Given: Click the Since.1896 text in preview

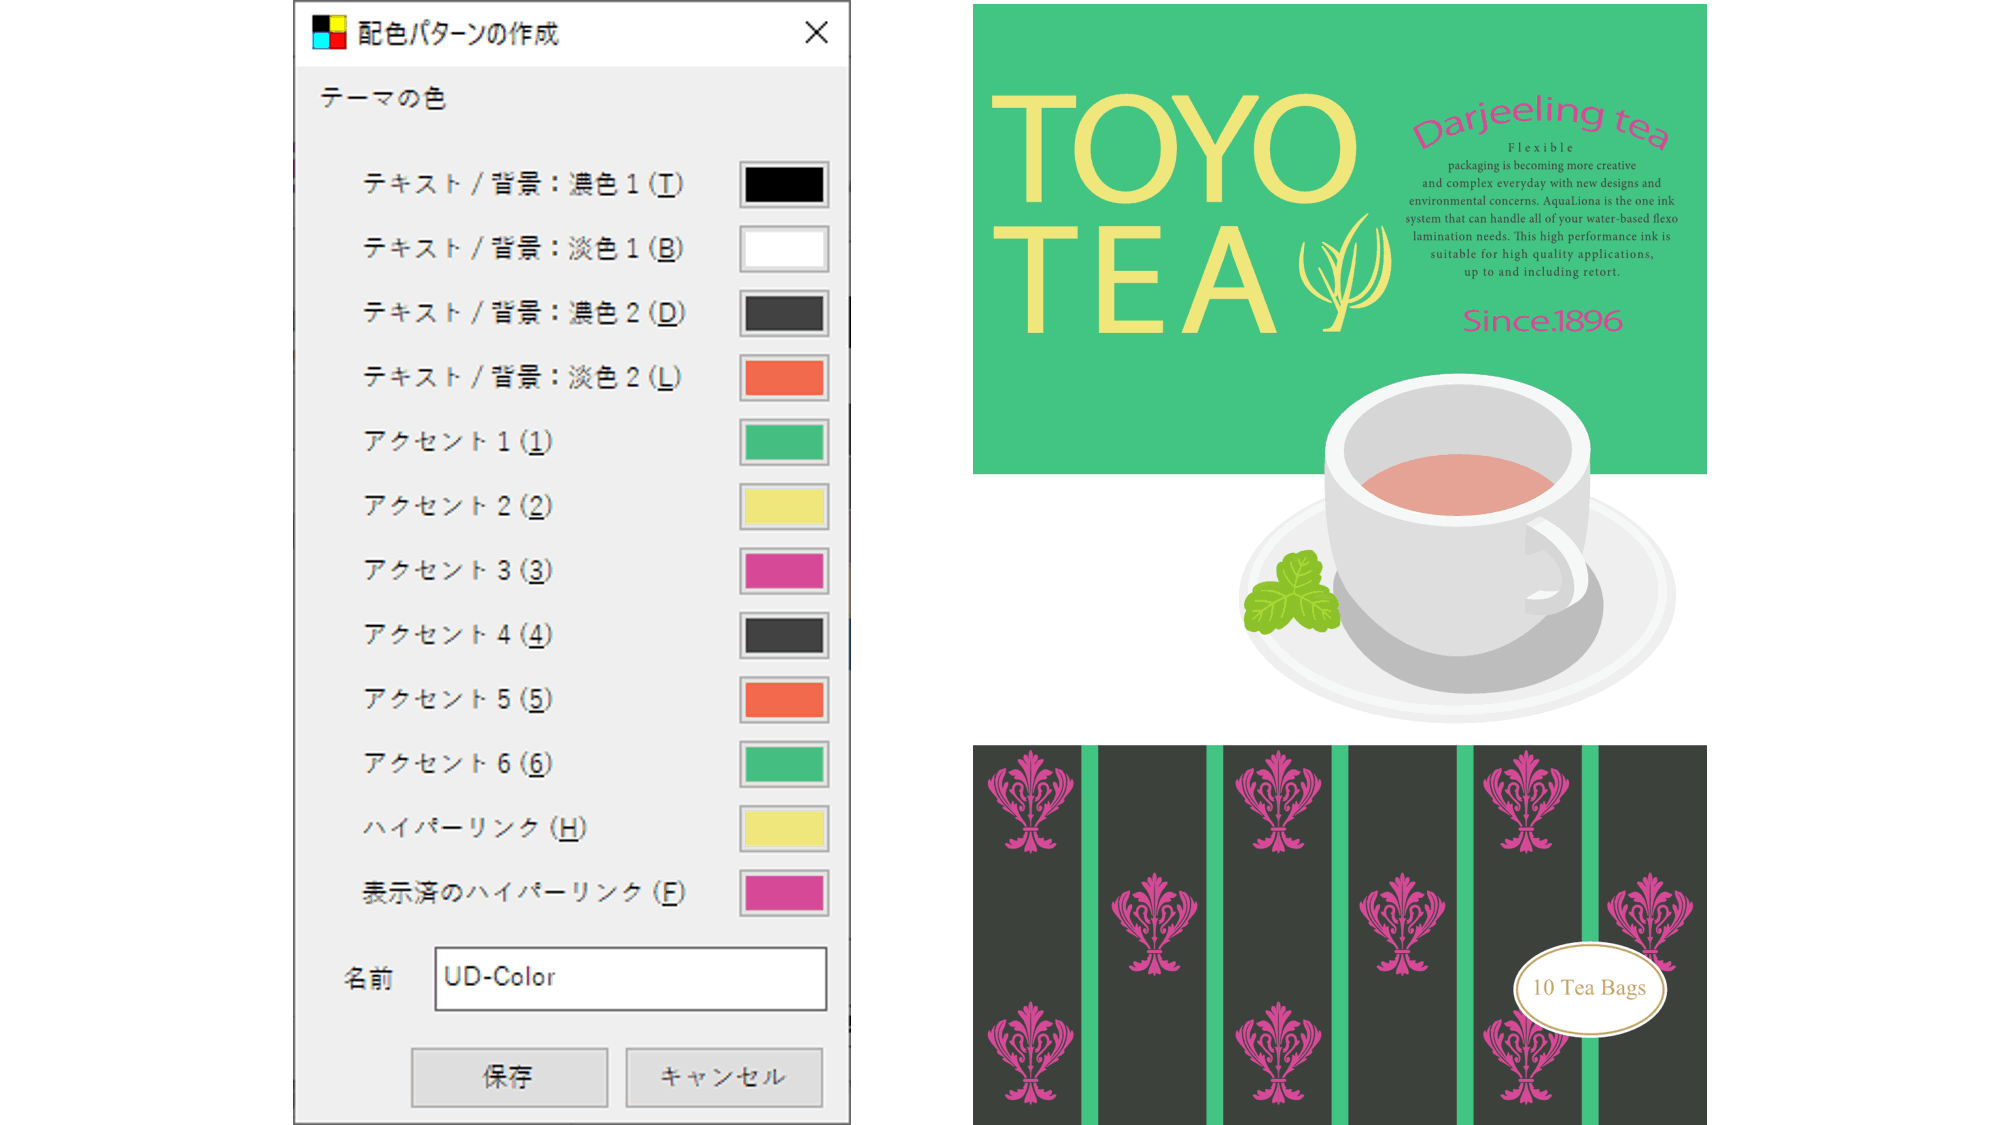Looking at the screenshot, I should [x=1542, y=321].
